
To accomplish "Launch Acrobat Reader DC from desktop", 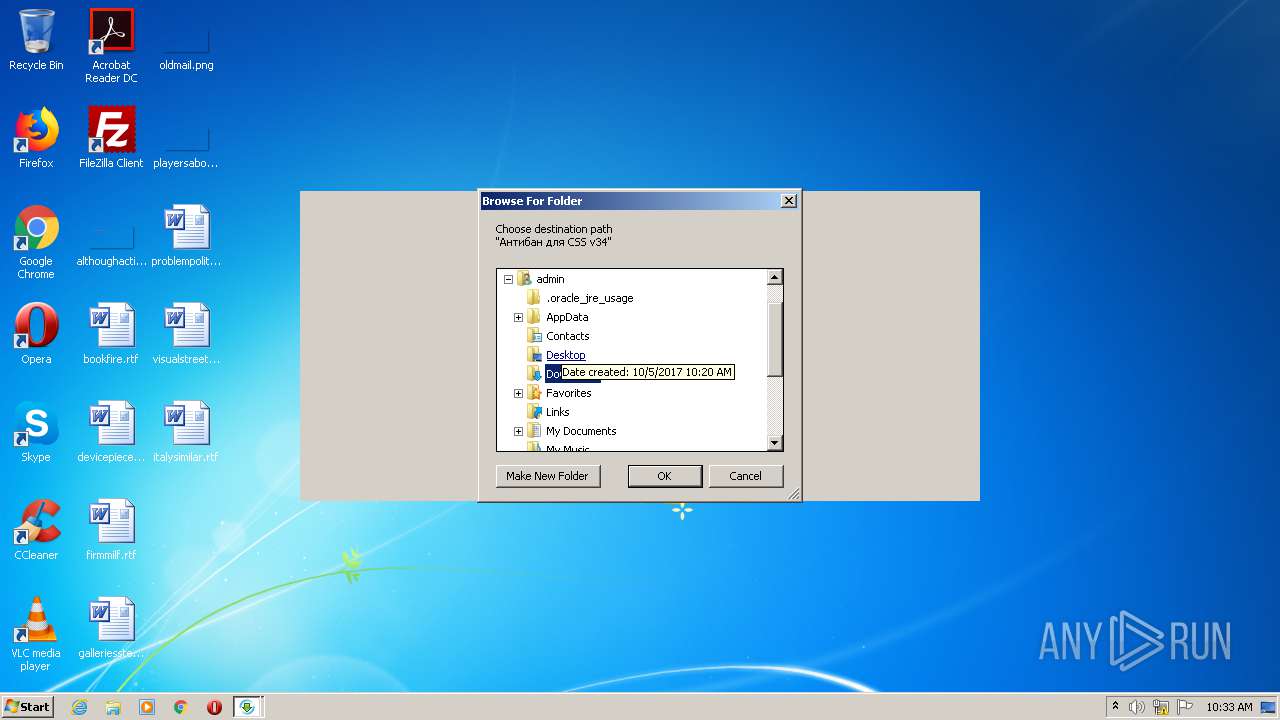I will tap(111, 46).
